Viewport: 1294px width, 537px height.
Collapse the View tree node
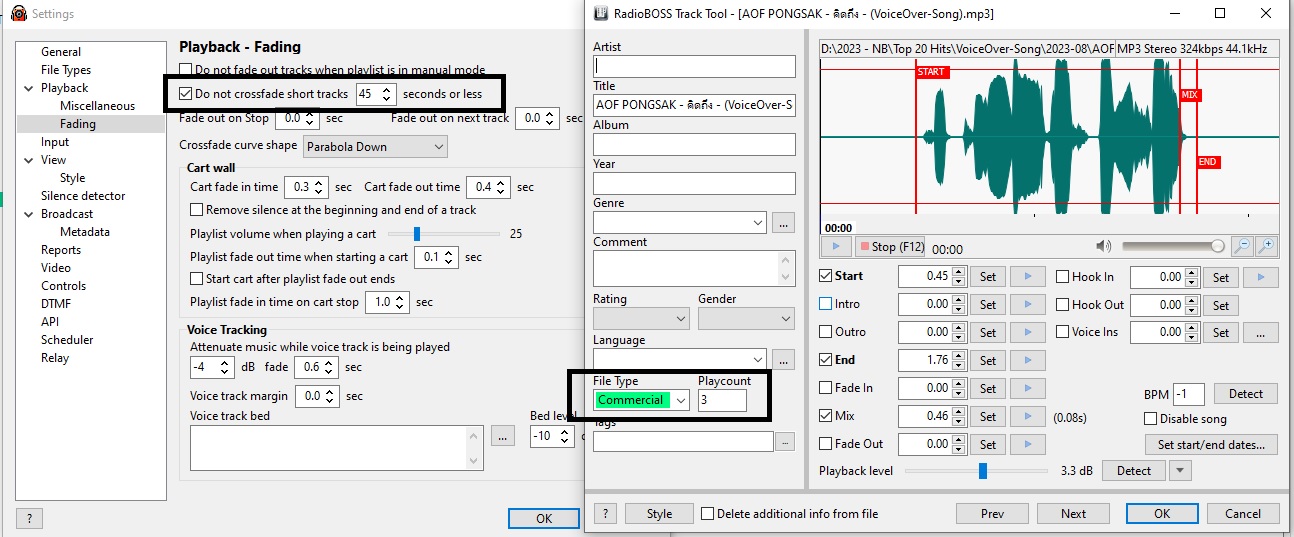tap(30, 160)
